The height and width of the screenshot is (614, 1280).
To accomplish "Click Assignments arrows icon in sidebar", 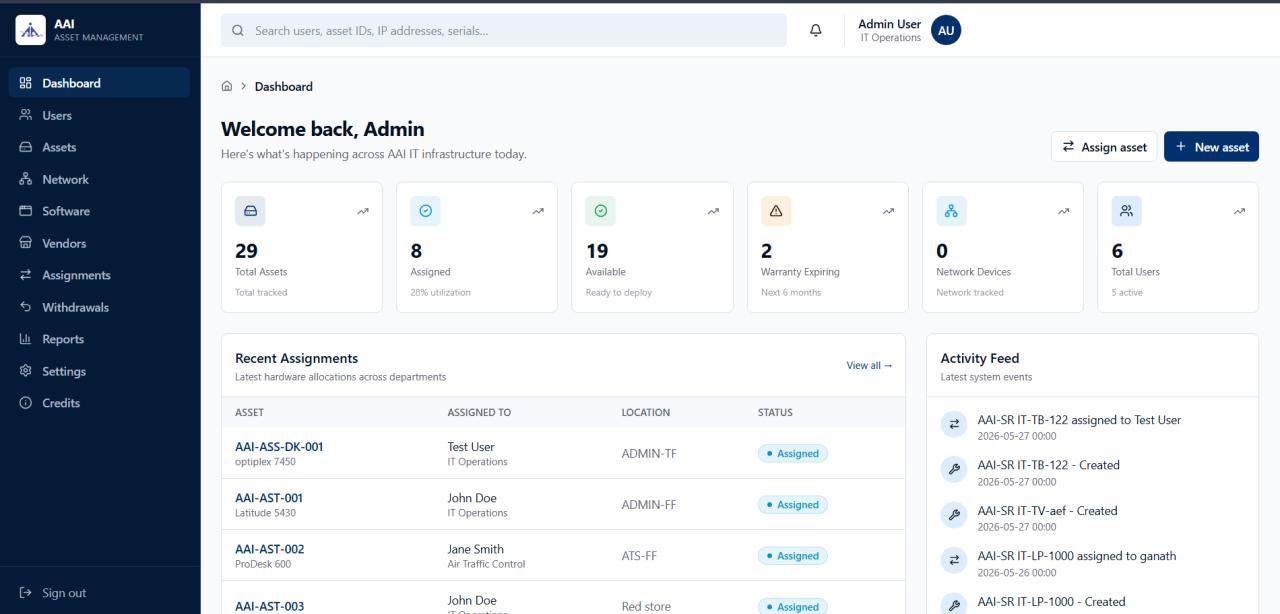I will coord(26,275).
